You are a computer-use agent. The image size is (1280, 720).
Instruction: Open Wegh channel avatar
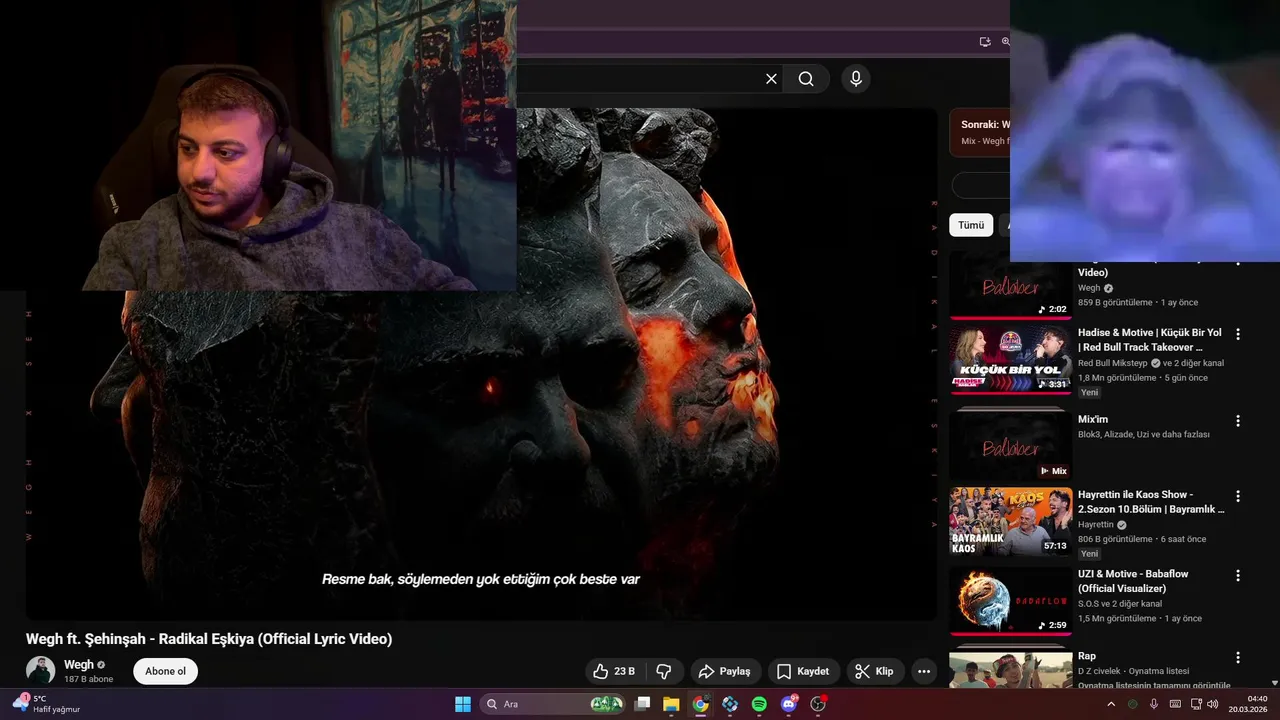click(x=41, y=671)
